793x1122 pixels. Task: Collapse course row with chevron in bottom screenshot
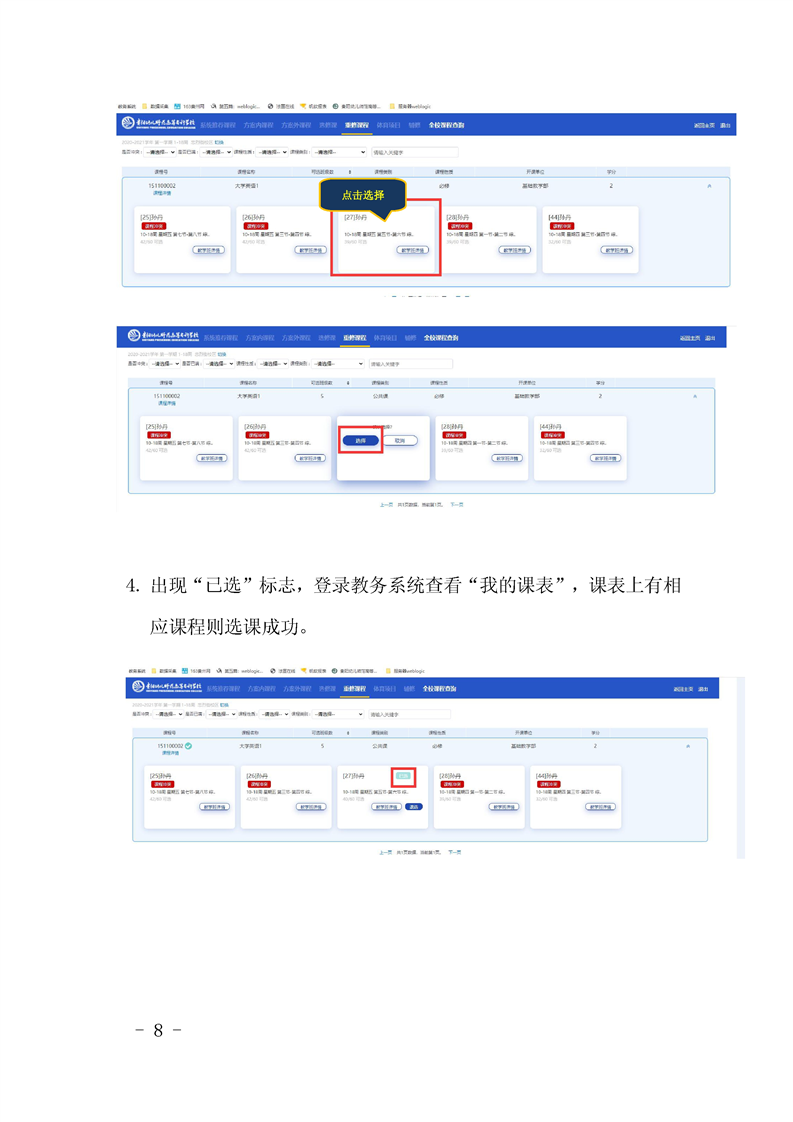(687, 747)
